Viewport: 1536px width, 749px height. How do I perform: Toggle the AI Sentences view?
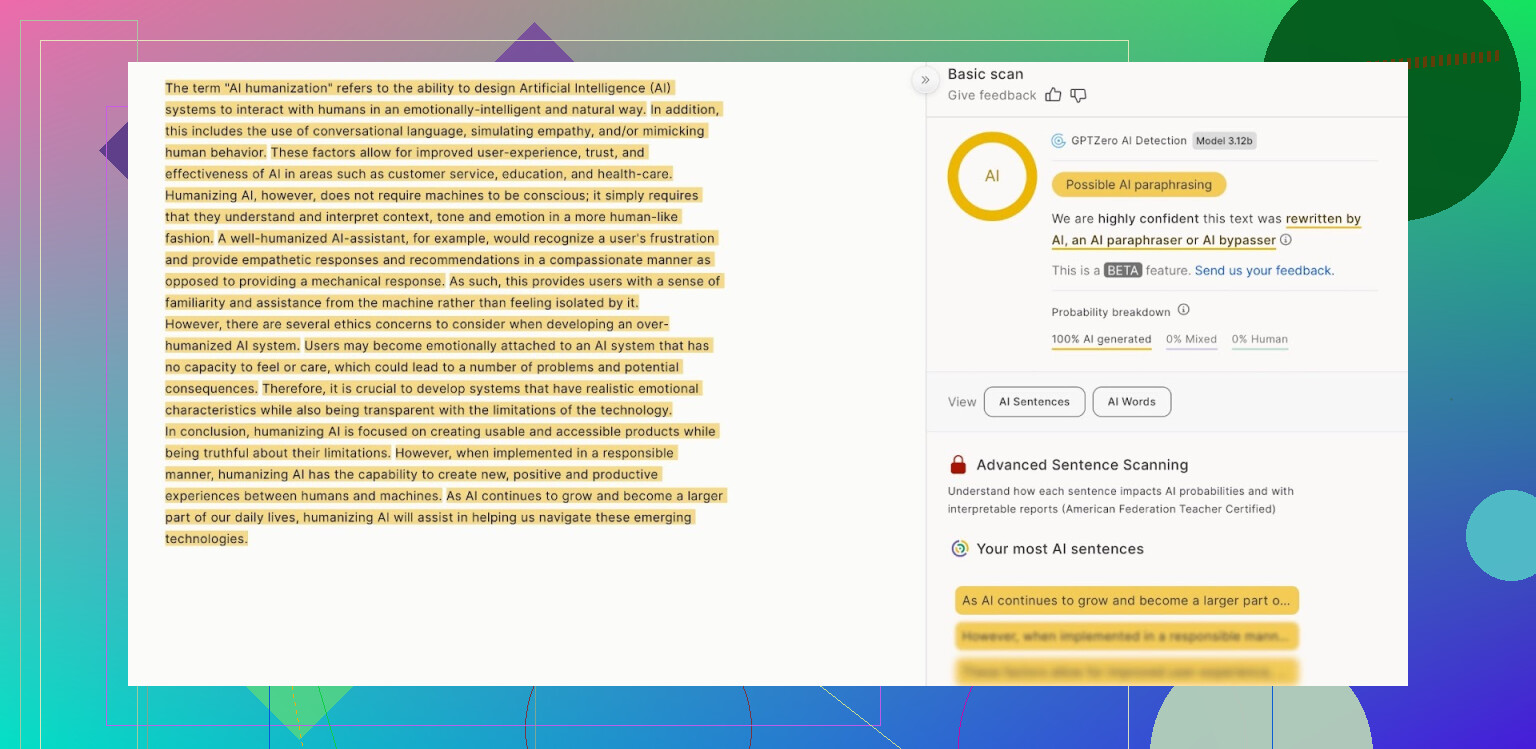tap(1034, 402)
